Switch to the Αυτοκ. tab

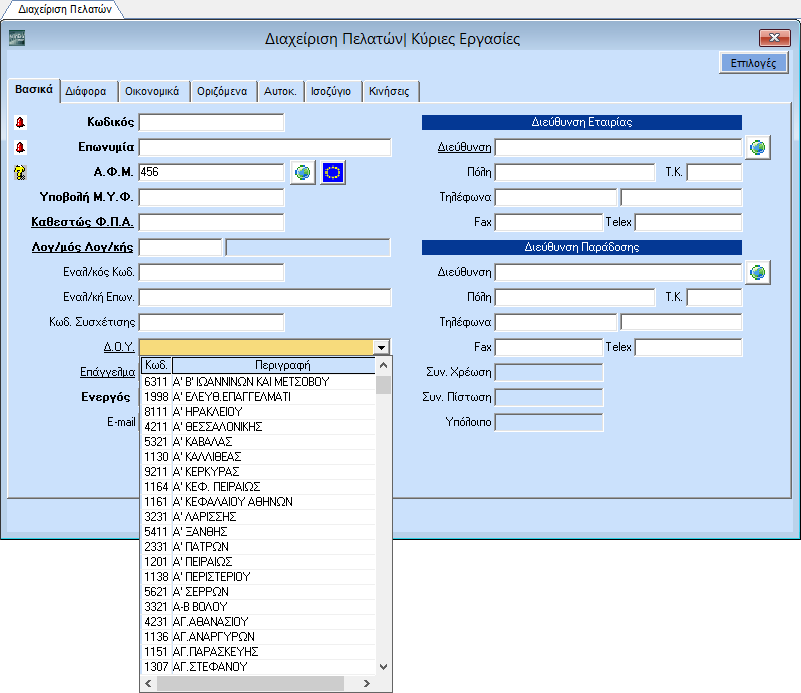tap(280, 91)
